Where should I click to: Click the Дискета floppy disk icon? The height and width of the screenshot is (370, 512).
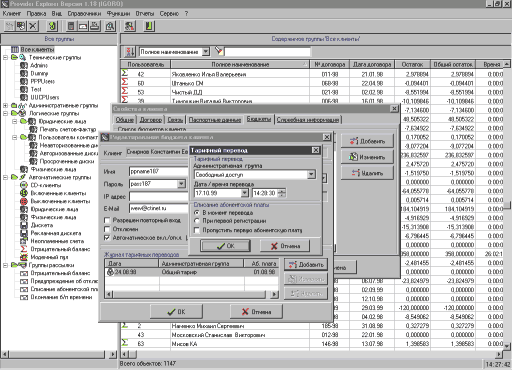click(24, 225)
